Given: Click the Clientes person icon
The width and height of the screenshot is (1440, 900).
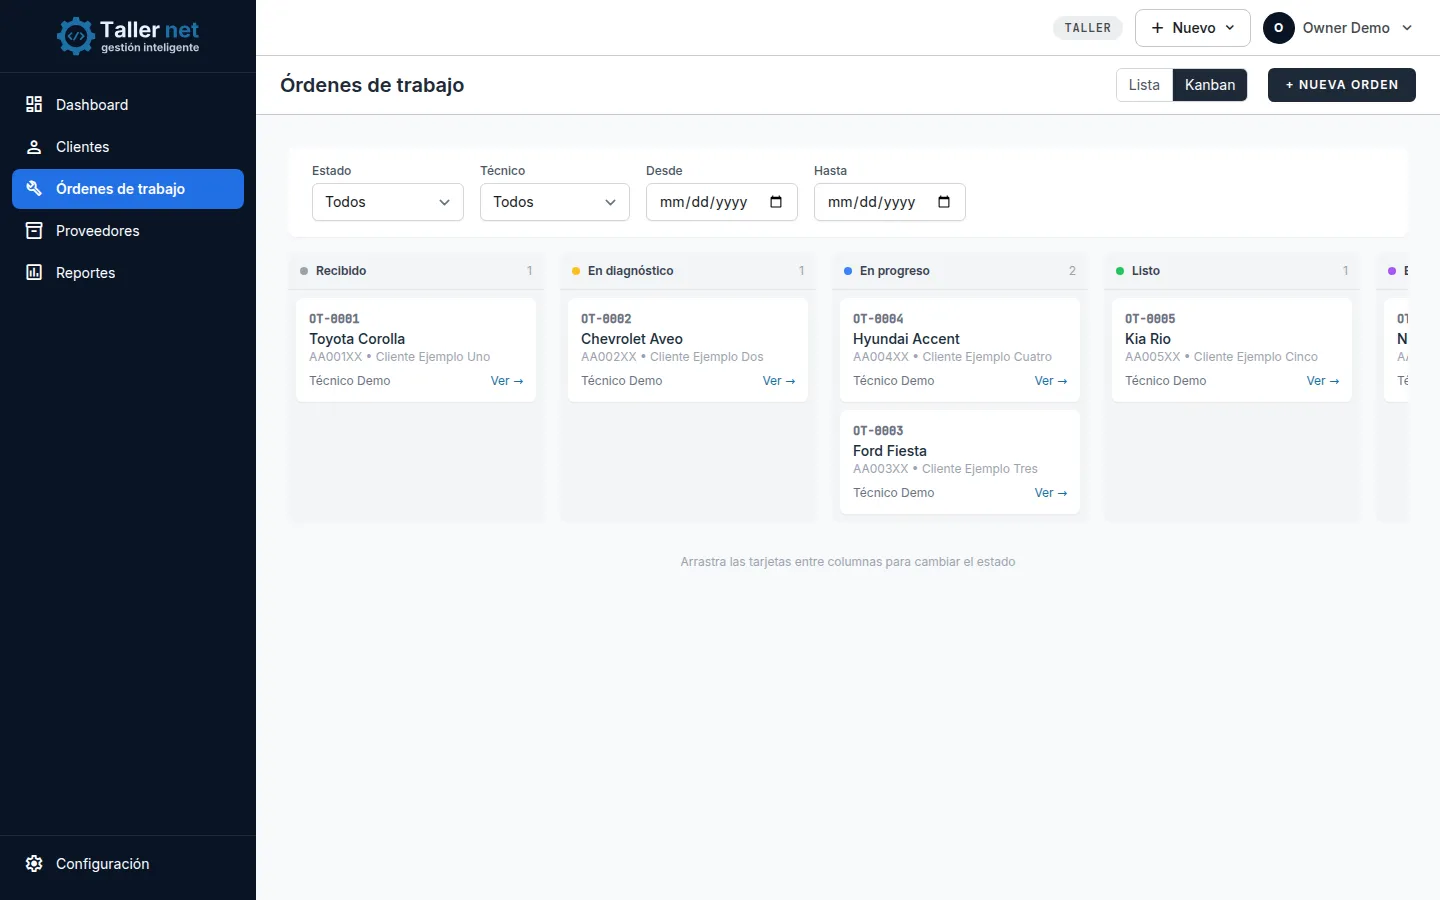Looking at the screenshot, I should click(x=34, y=147).
